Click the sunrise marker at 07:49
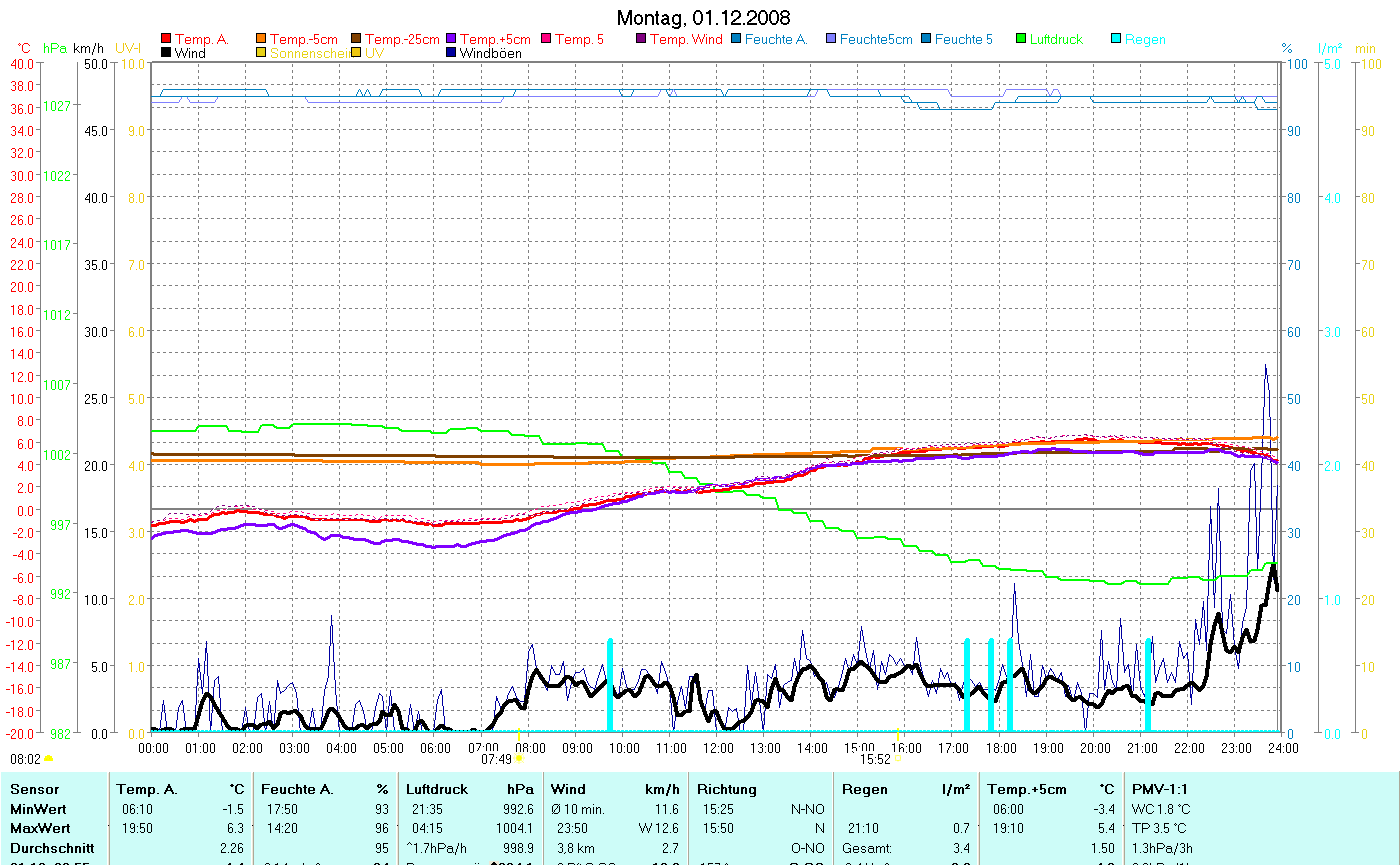The width and height of the screenshot is (1400, 865). coord(518,759)
